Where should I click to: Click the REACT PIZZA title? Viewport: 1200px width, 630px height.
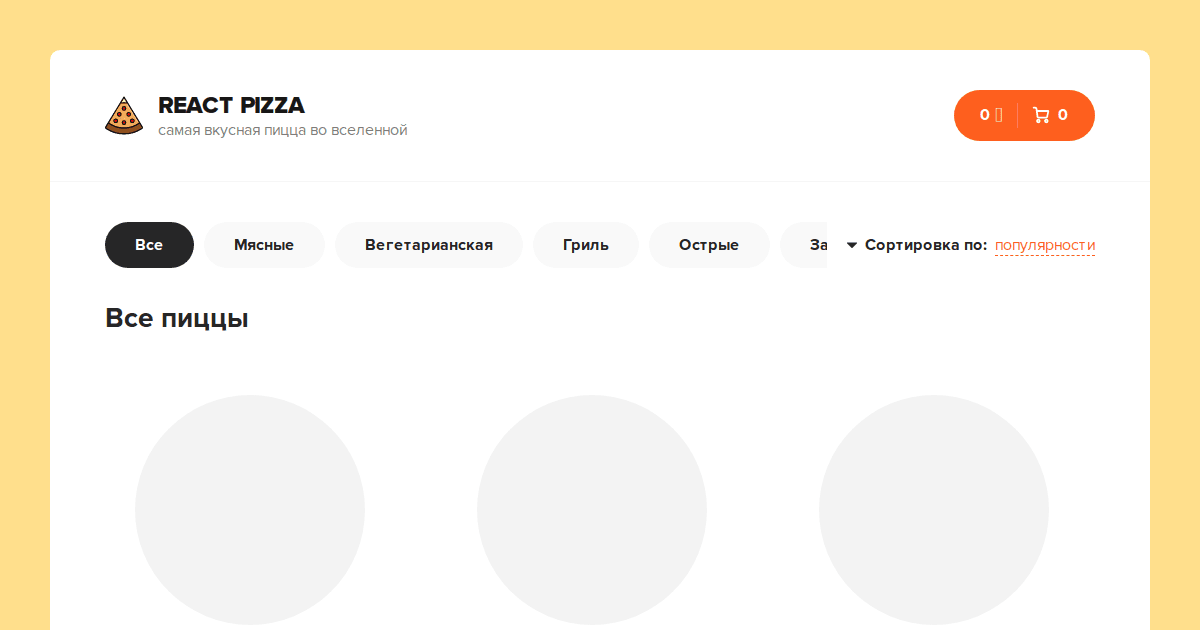231,105
